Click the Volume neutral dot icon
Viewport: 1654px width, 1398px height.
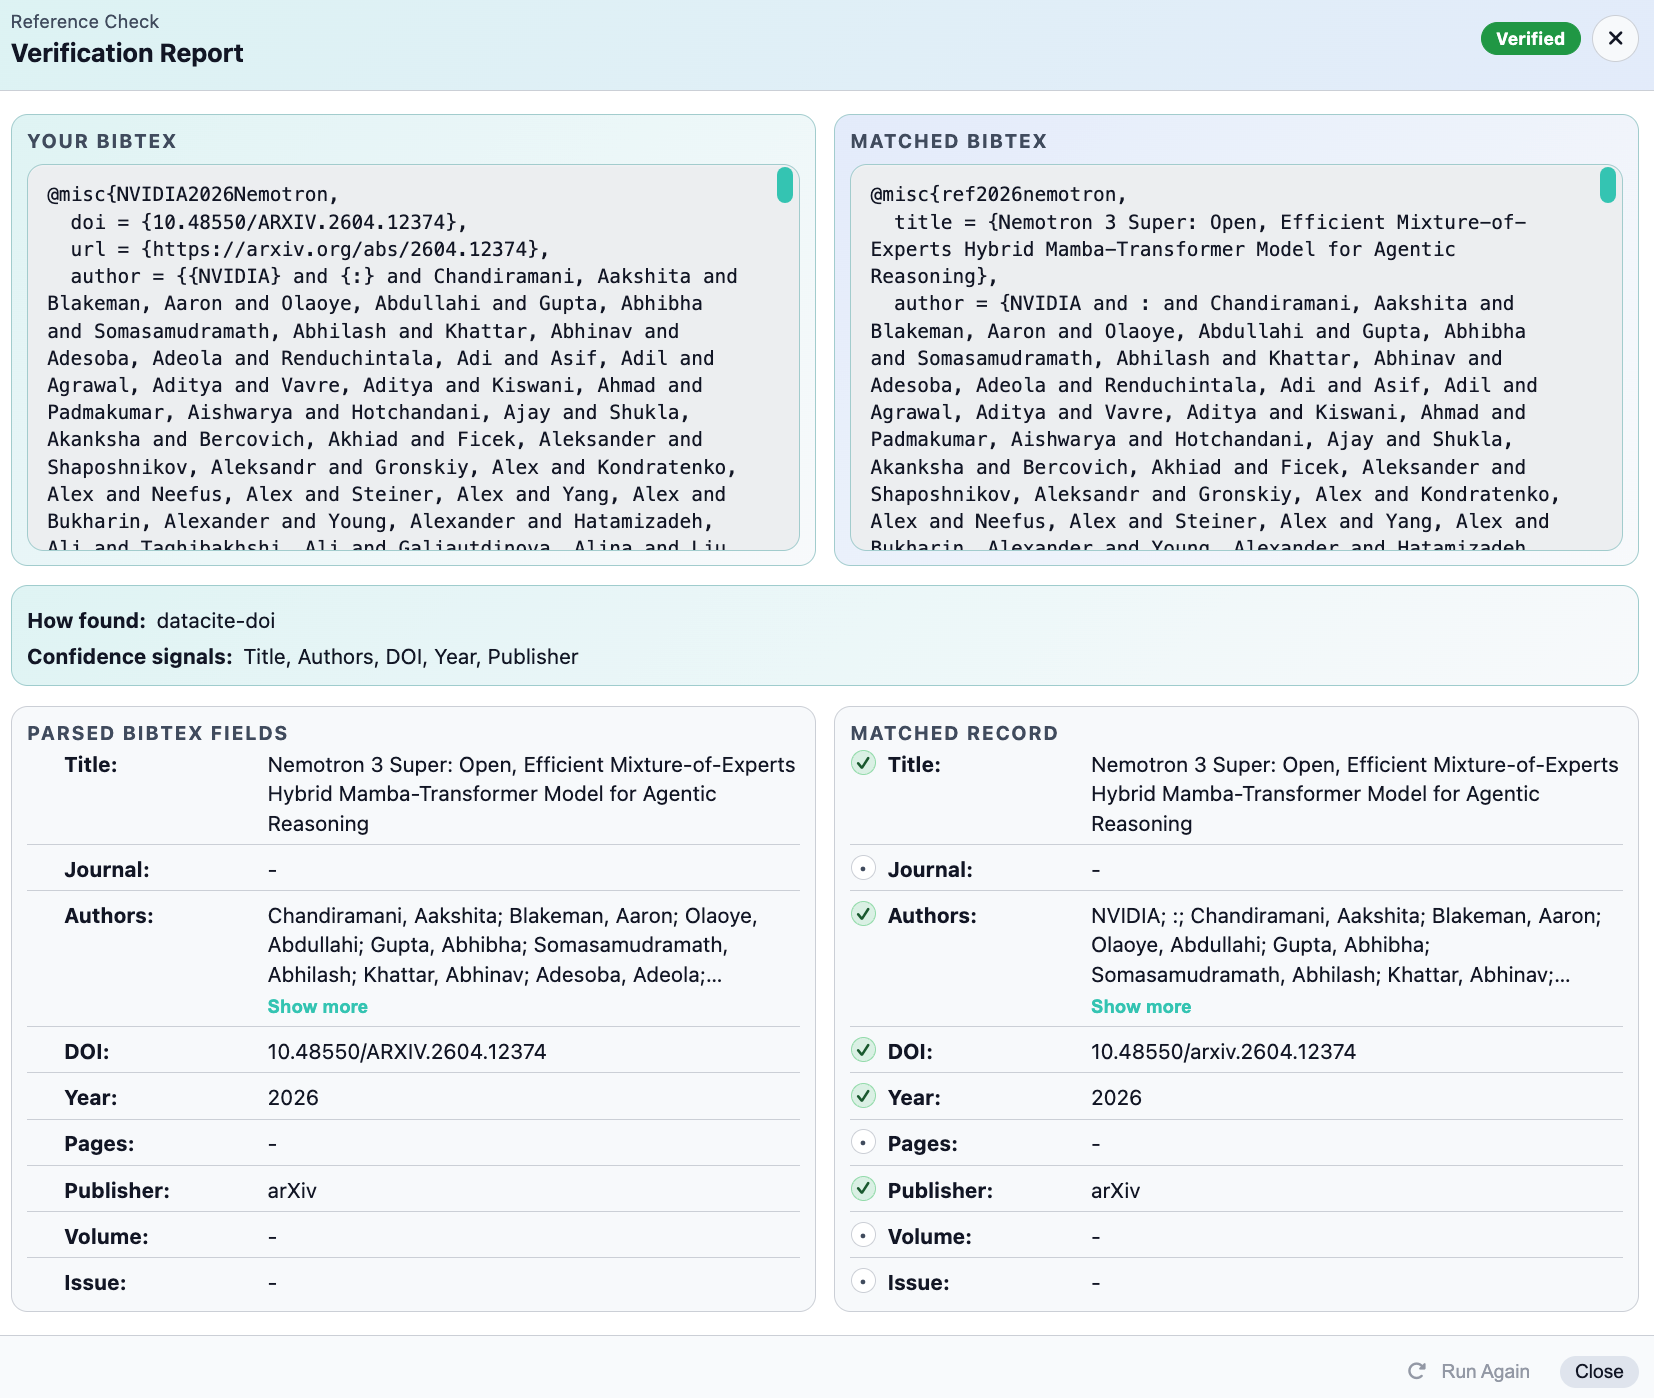click(x=863, y=1235)
